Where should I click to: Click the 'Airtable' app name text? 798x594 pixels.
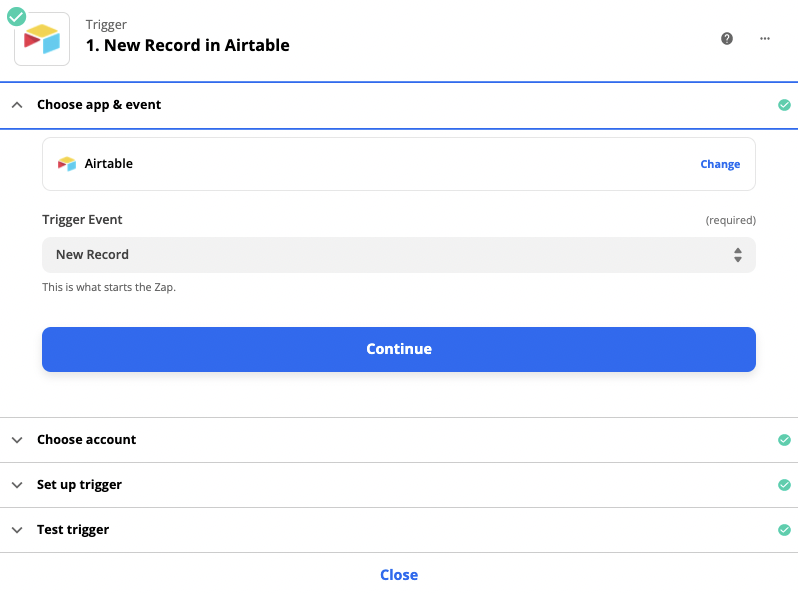[x=108, y=163]
